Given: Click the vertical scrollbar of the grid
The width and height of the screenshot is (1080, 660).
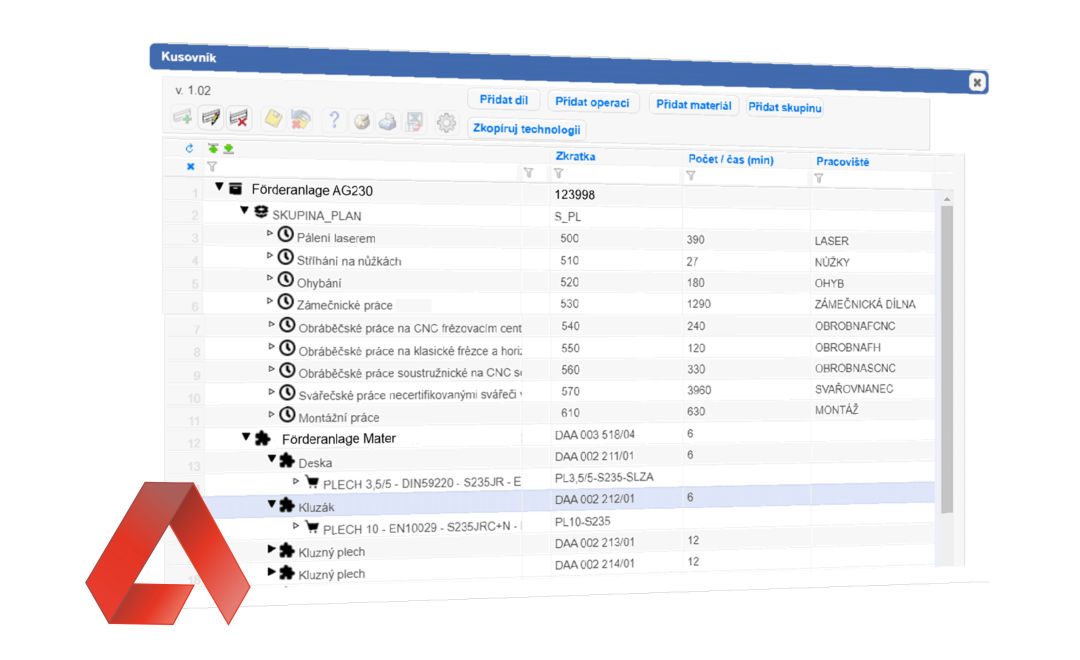Looking at the screenshot, I should [x=946, y=350].
